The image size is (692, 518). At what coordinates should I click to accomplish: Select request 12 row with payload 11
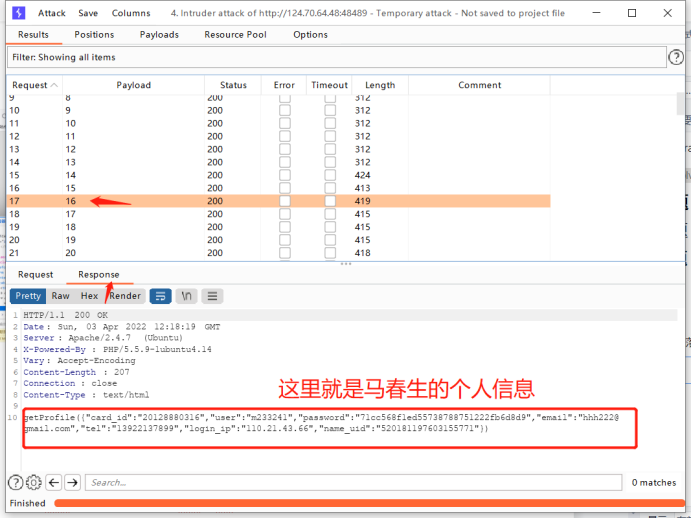tap(278, 136)
